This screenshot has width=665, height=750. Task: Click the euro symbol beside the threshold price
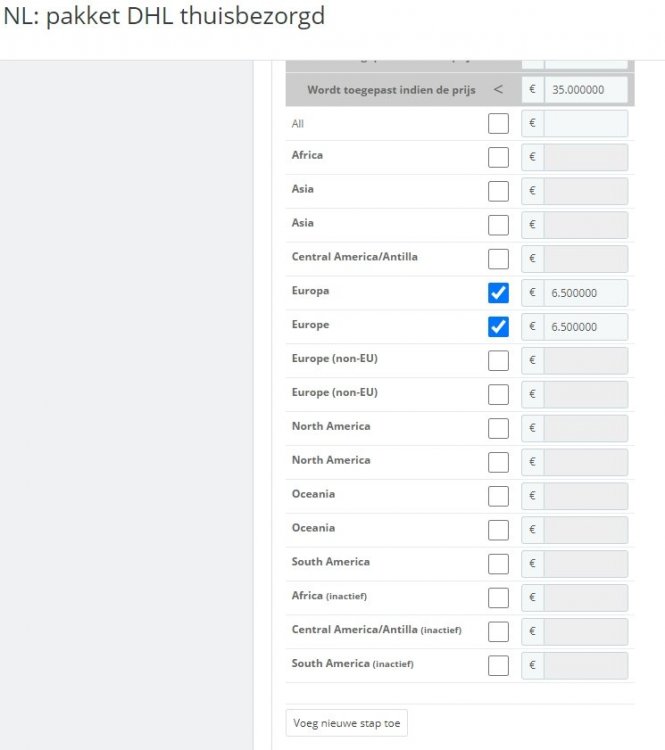click(533, 89)
